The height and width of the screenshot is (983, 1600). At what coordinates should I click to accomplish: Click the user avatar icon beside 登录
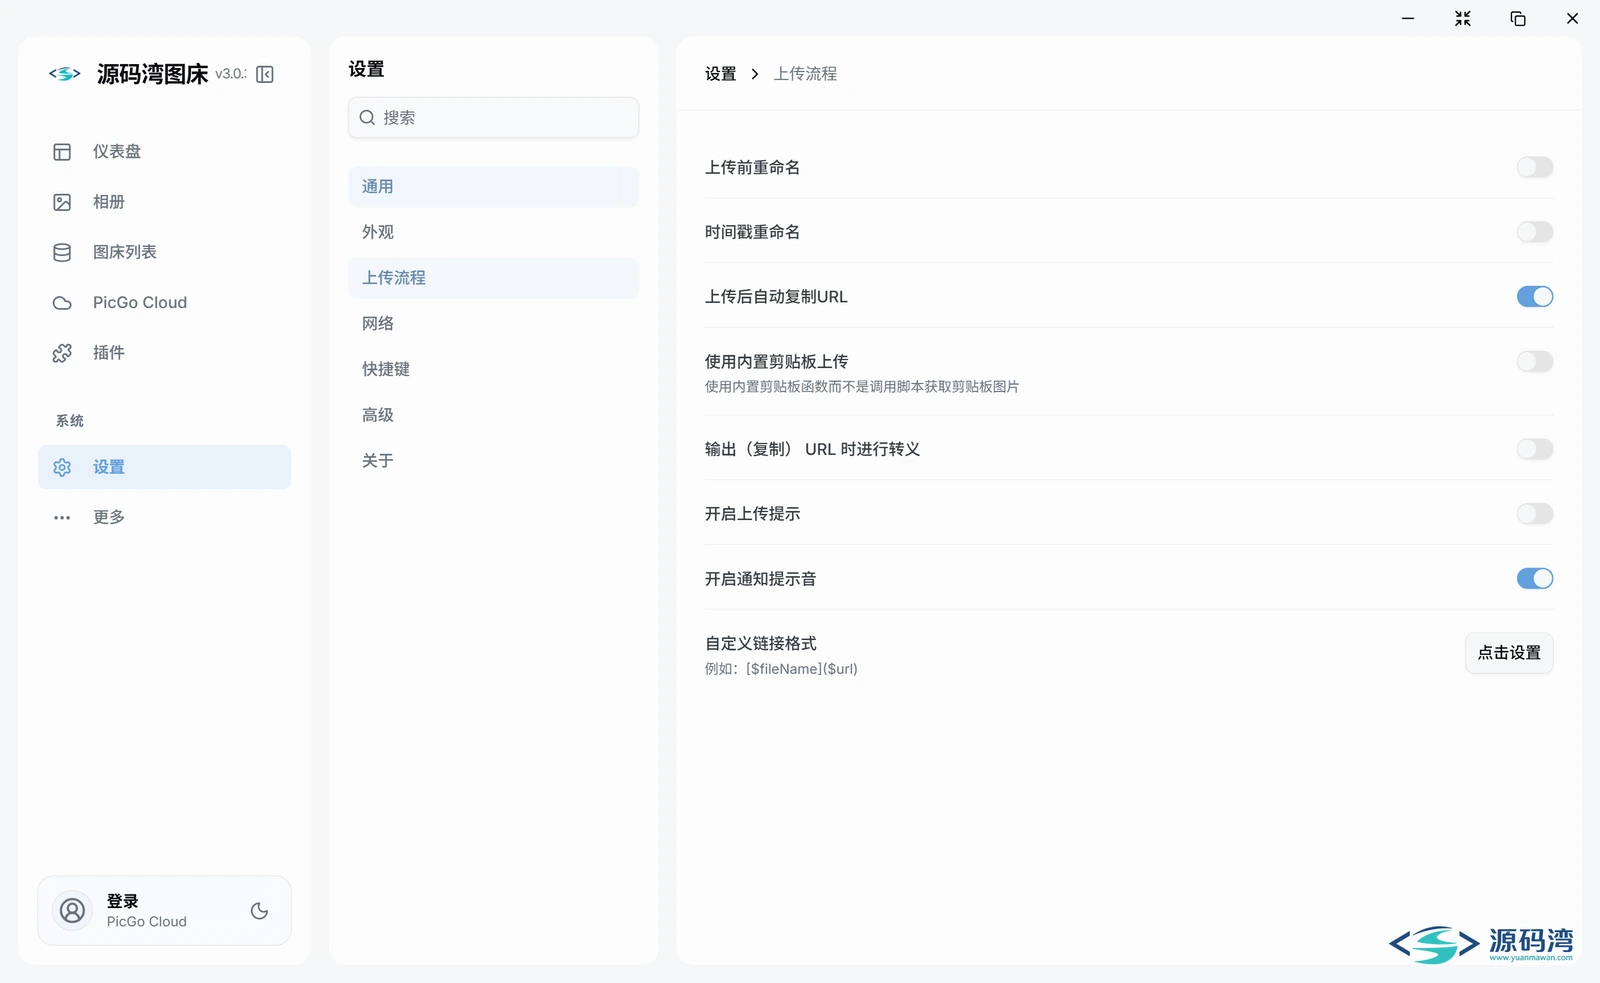click(72, 911)
